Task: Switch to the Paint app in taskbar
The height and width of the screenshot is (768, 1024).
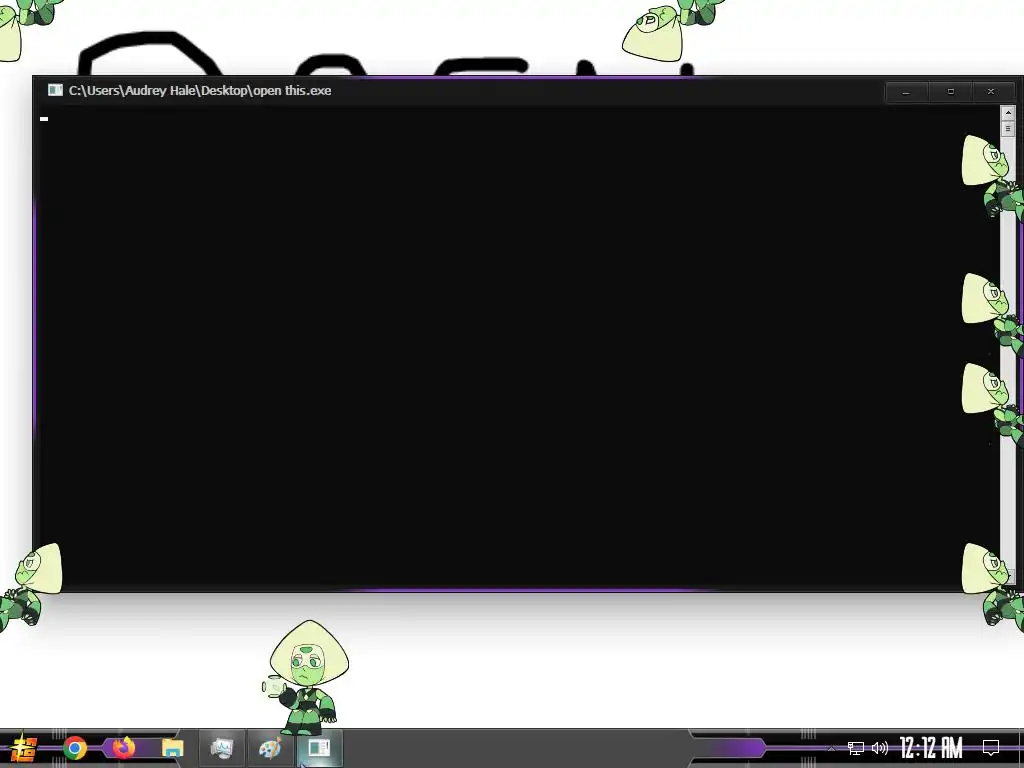Action: (270, 748)
